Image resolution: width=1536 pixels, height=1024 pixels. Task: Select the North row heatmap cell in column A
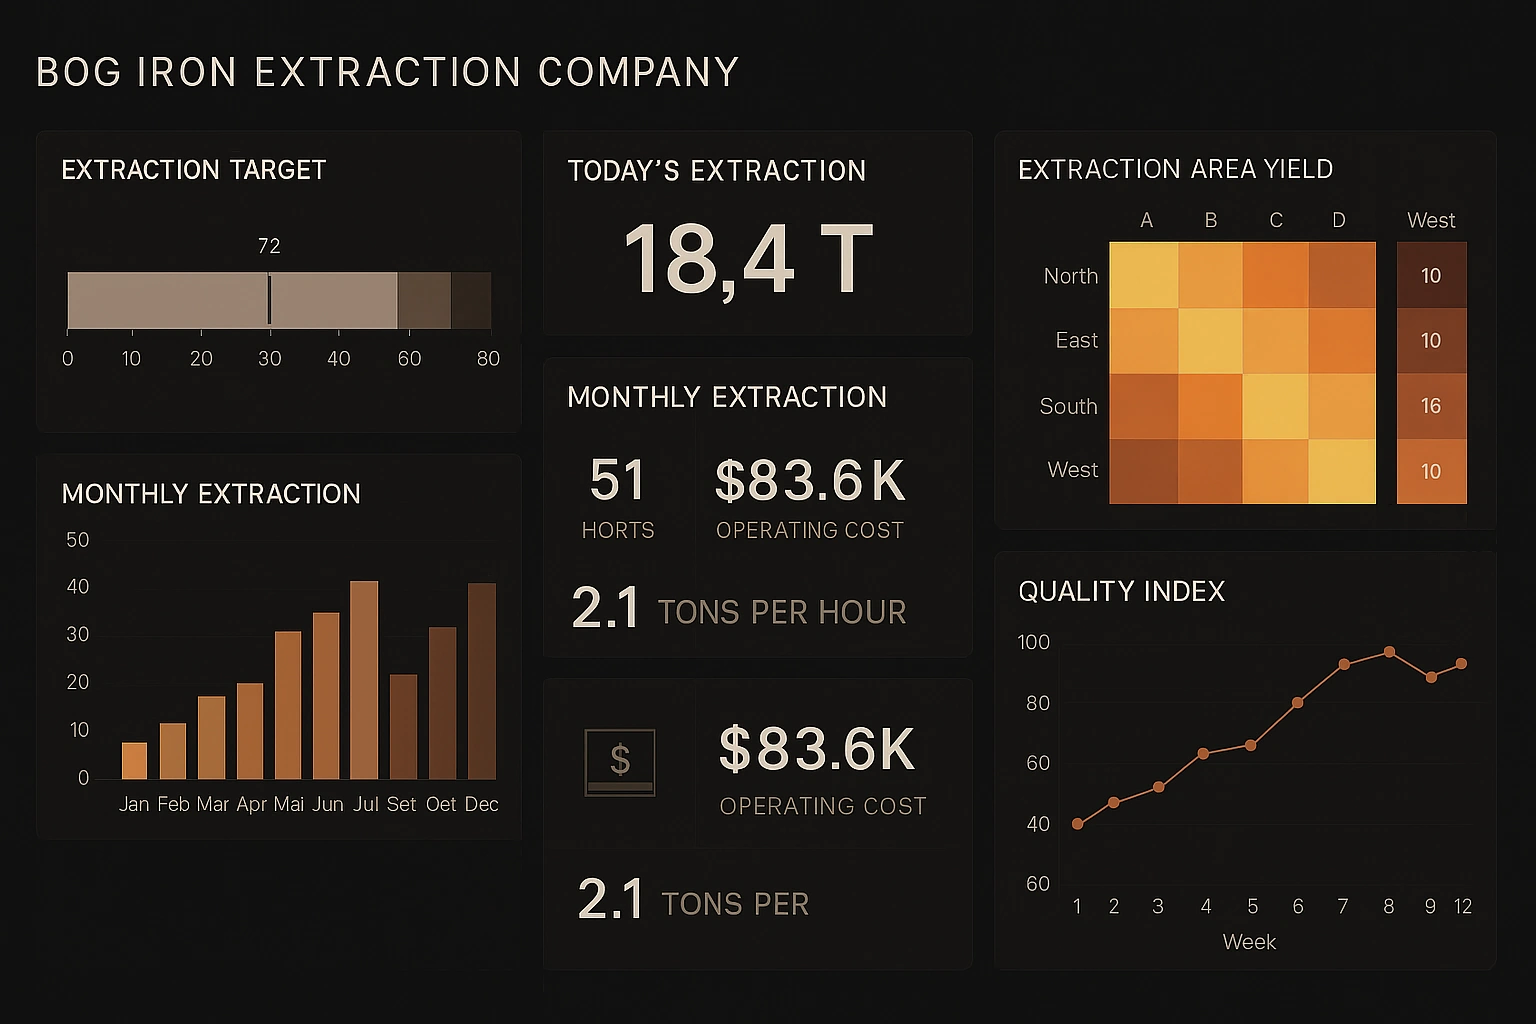click(1146, 276)
